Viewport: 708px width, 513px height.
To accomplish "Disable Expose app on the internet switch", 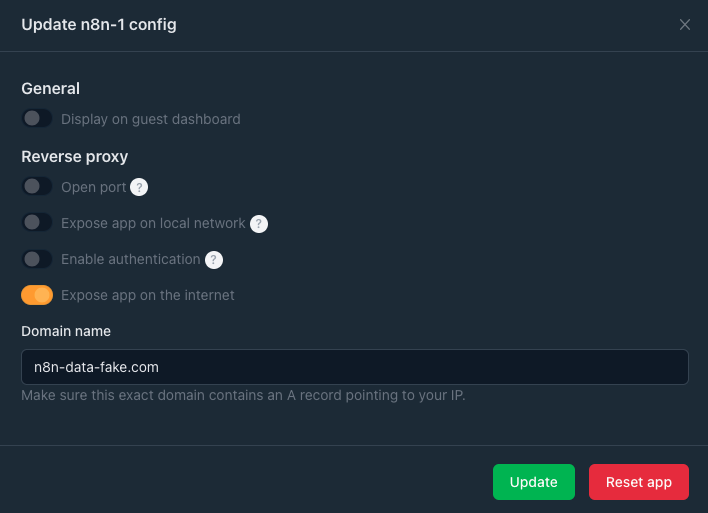I will [37, 295].
